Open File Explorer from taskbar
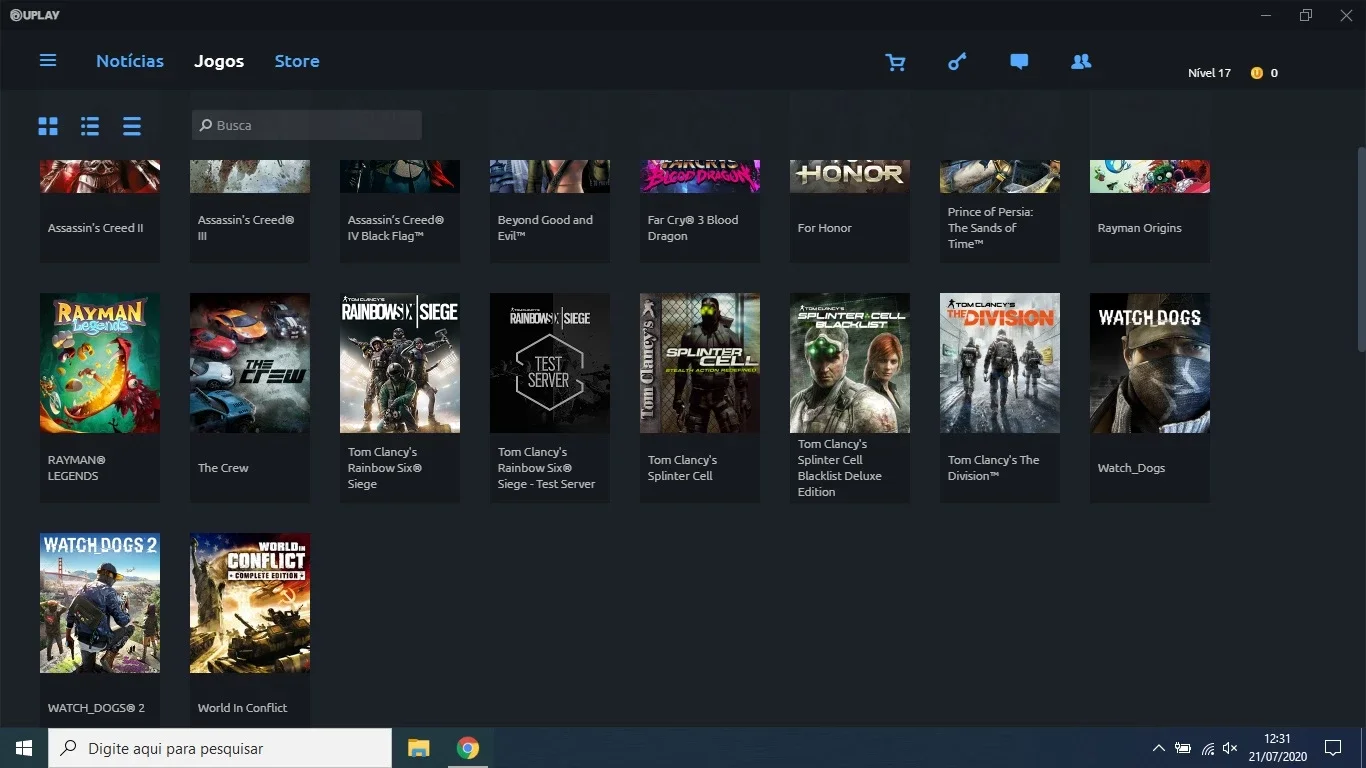Screen dimensions: 1366x768 (418, 748)
